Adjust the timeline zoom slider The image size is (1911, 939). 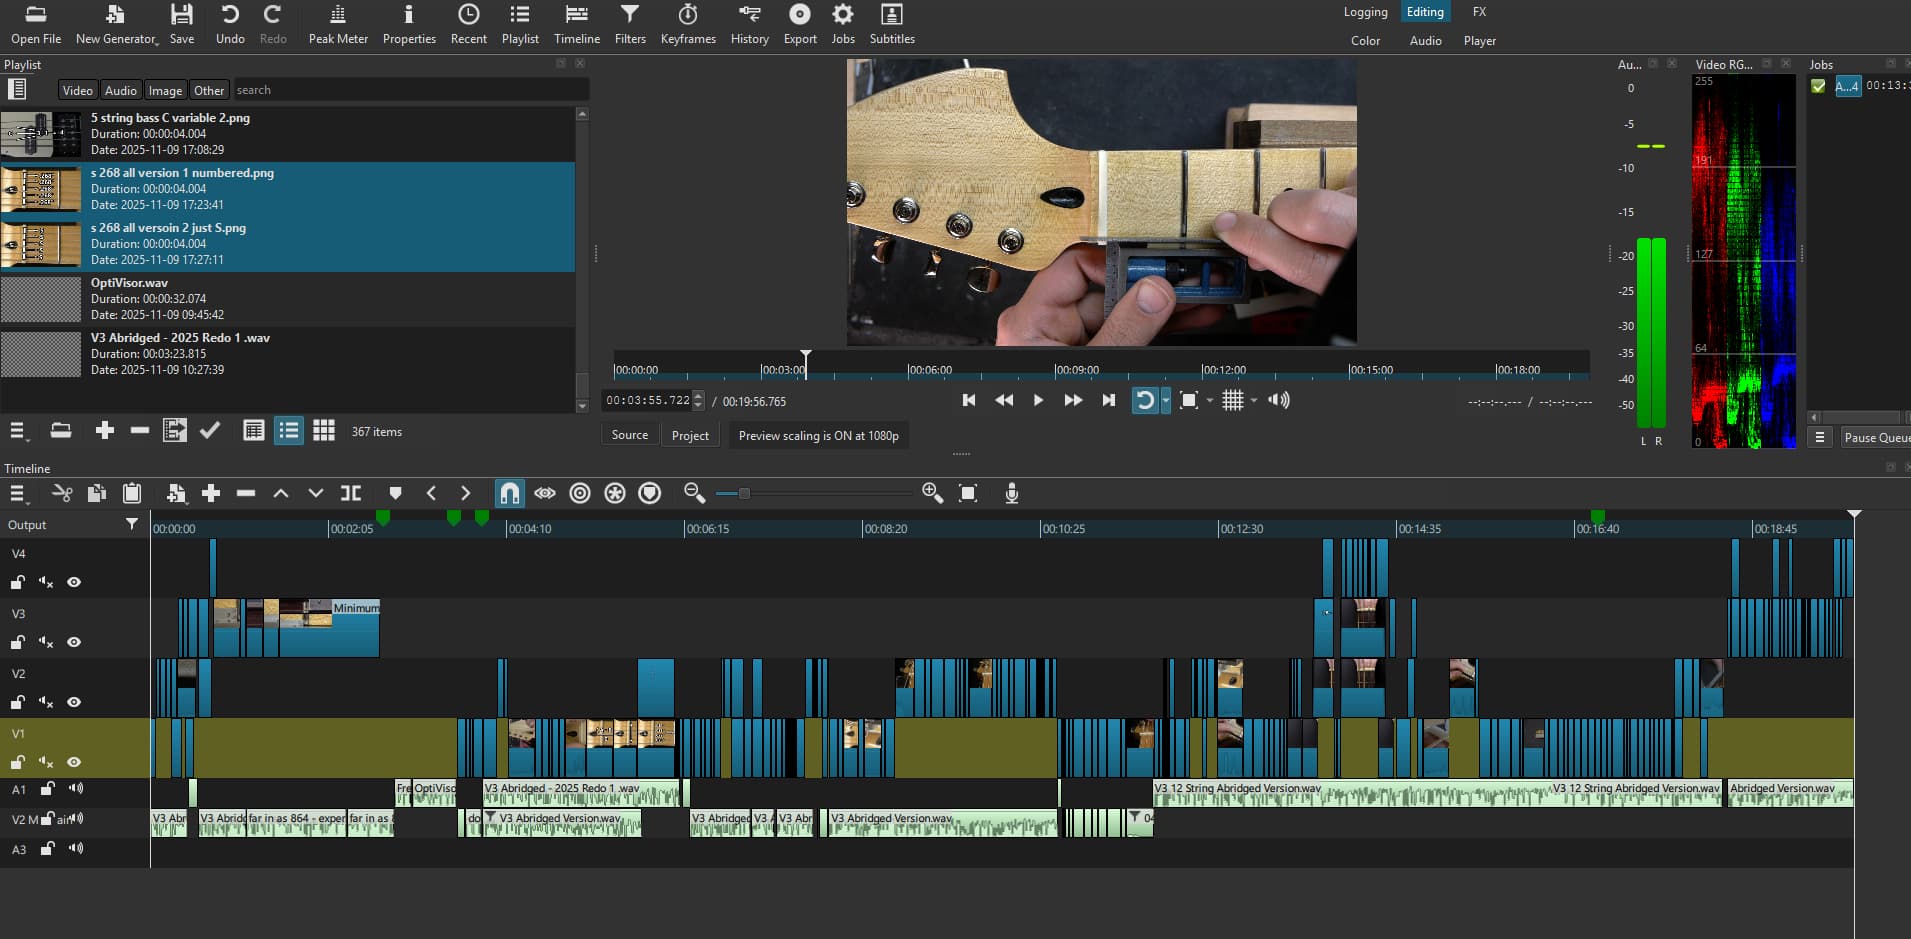tap(744, 493)
